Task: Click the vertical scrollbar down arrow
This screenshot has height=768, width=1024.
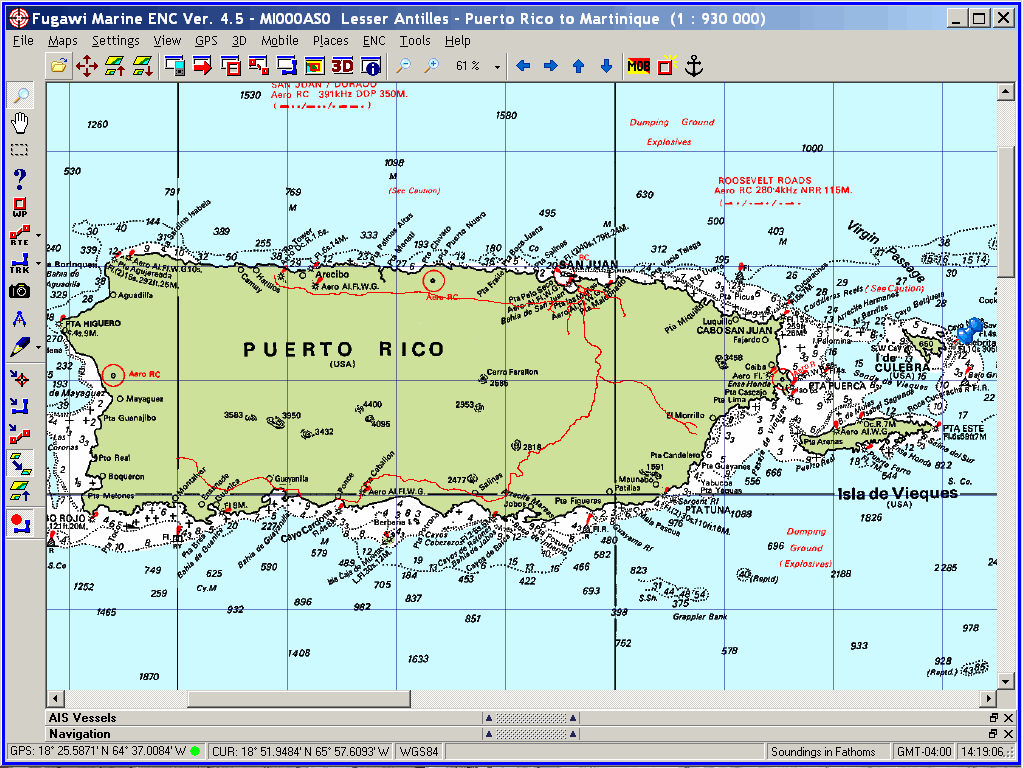Action: 1005,681
